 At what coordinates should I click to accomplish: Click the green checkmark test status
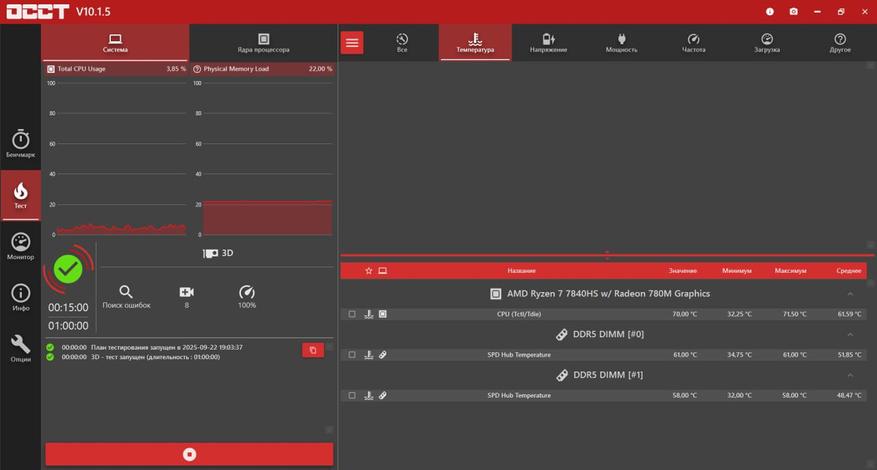68,269
